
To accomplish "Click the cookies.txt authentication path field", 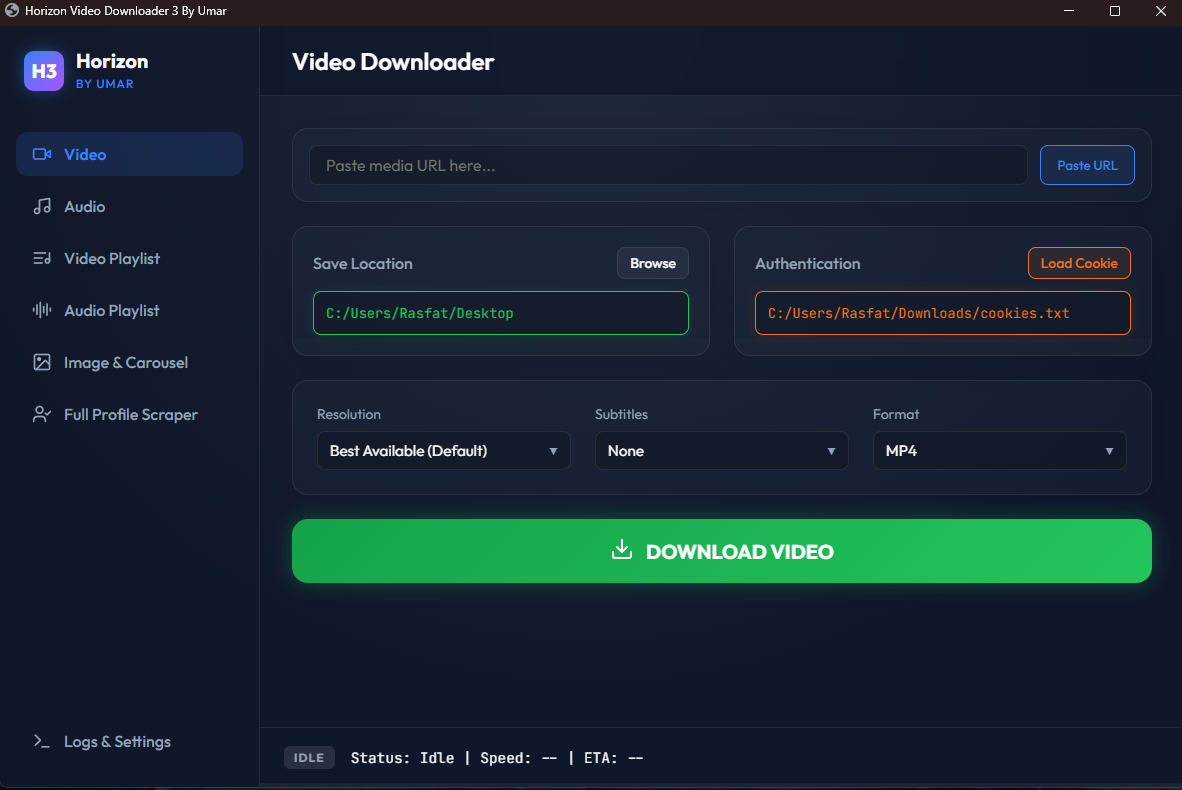I will click(942, 313).
